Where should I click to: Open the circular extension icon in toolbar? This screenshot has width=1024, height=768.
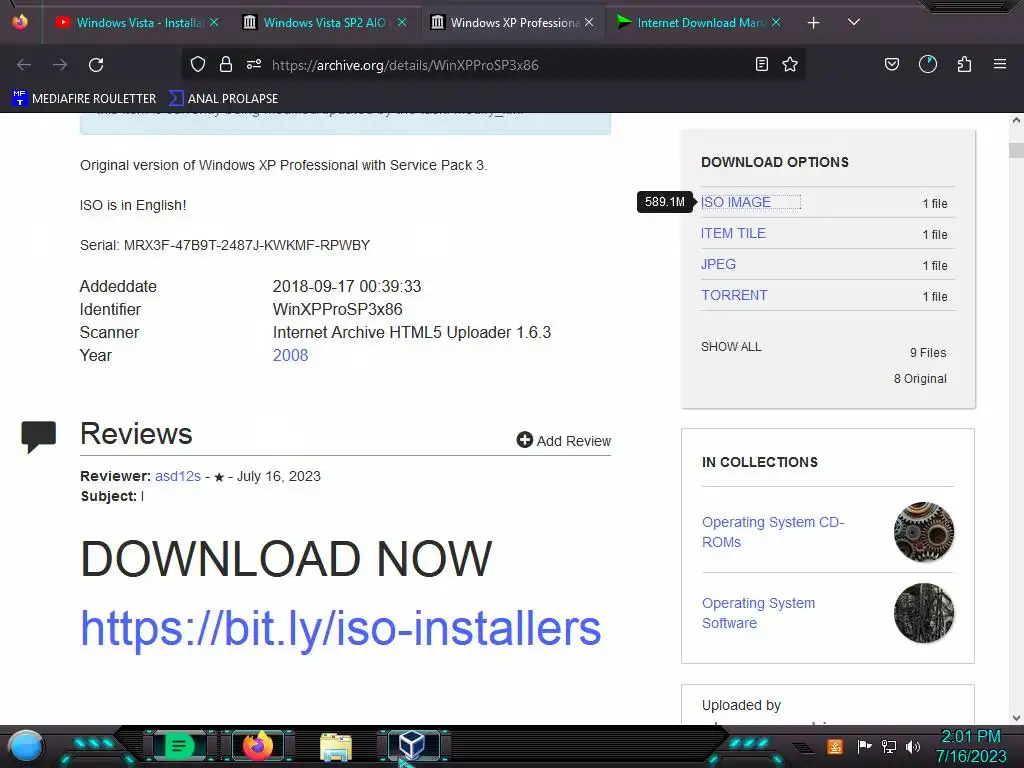[928, 64]
